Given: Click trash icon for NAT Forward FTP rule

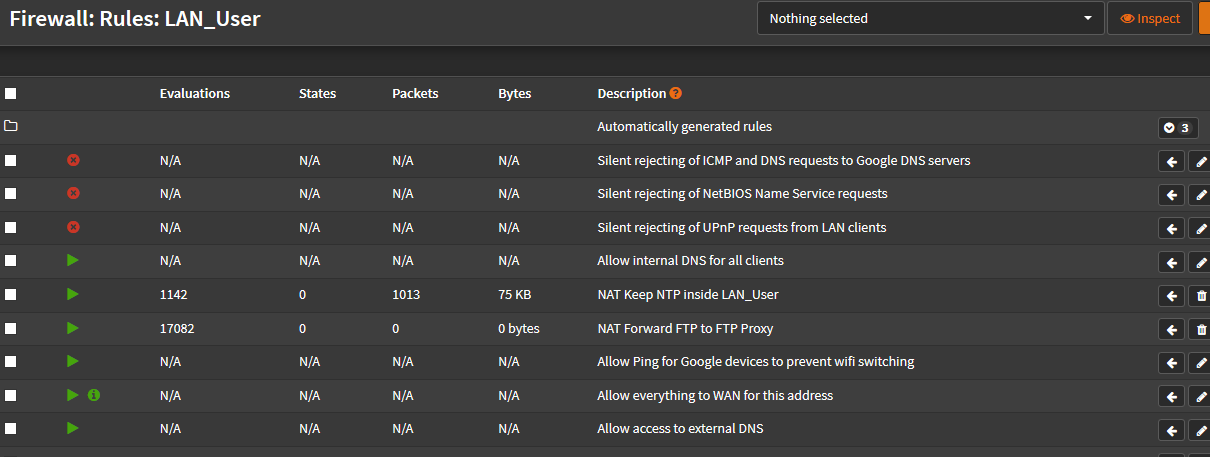Looking at the screenshot, I should [x=1201, y=329].
